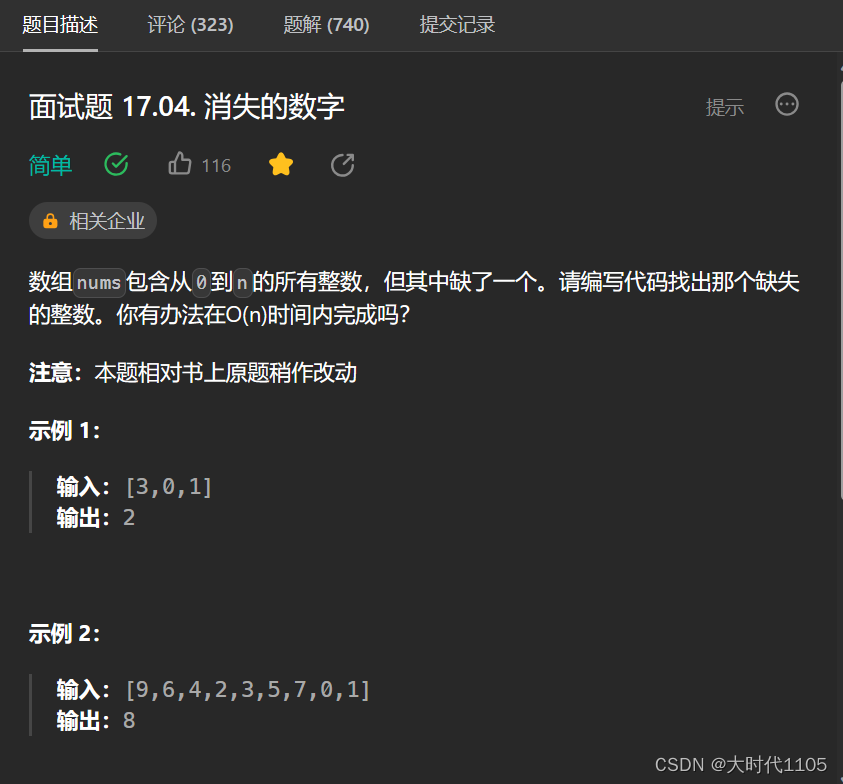Open the 相关企业 related companies tag
Screen dimensions: 843x784
[x=93, y=220]
